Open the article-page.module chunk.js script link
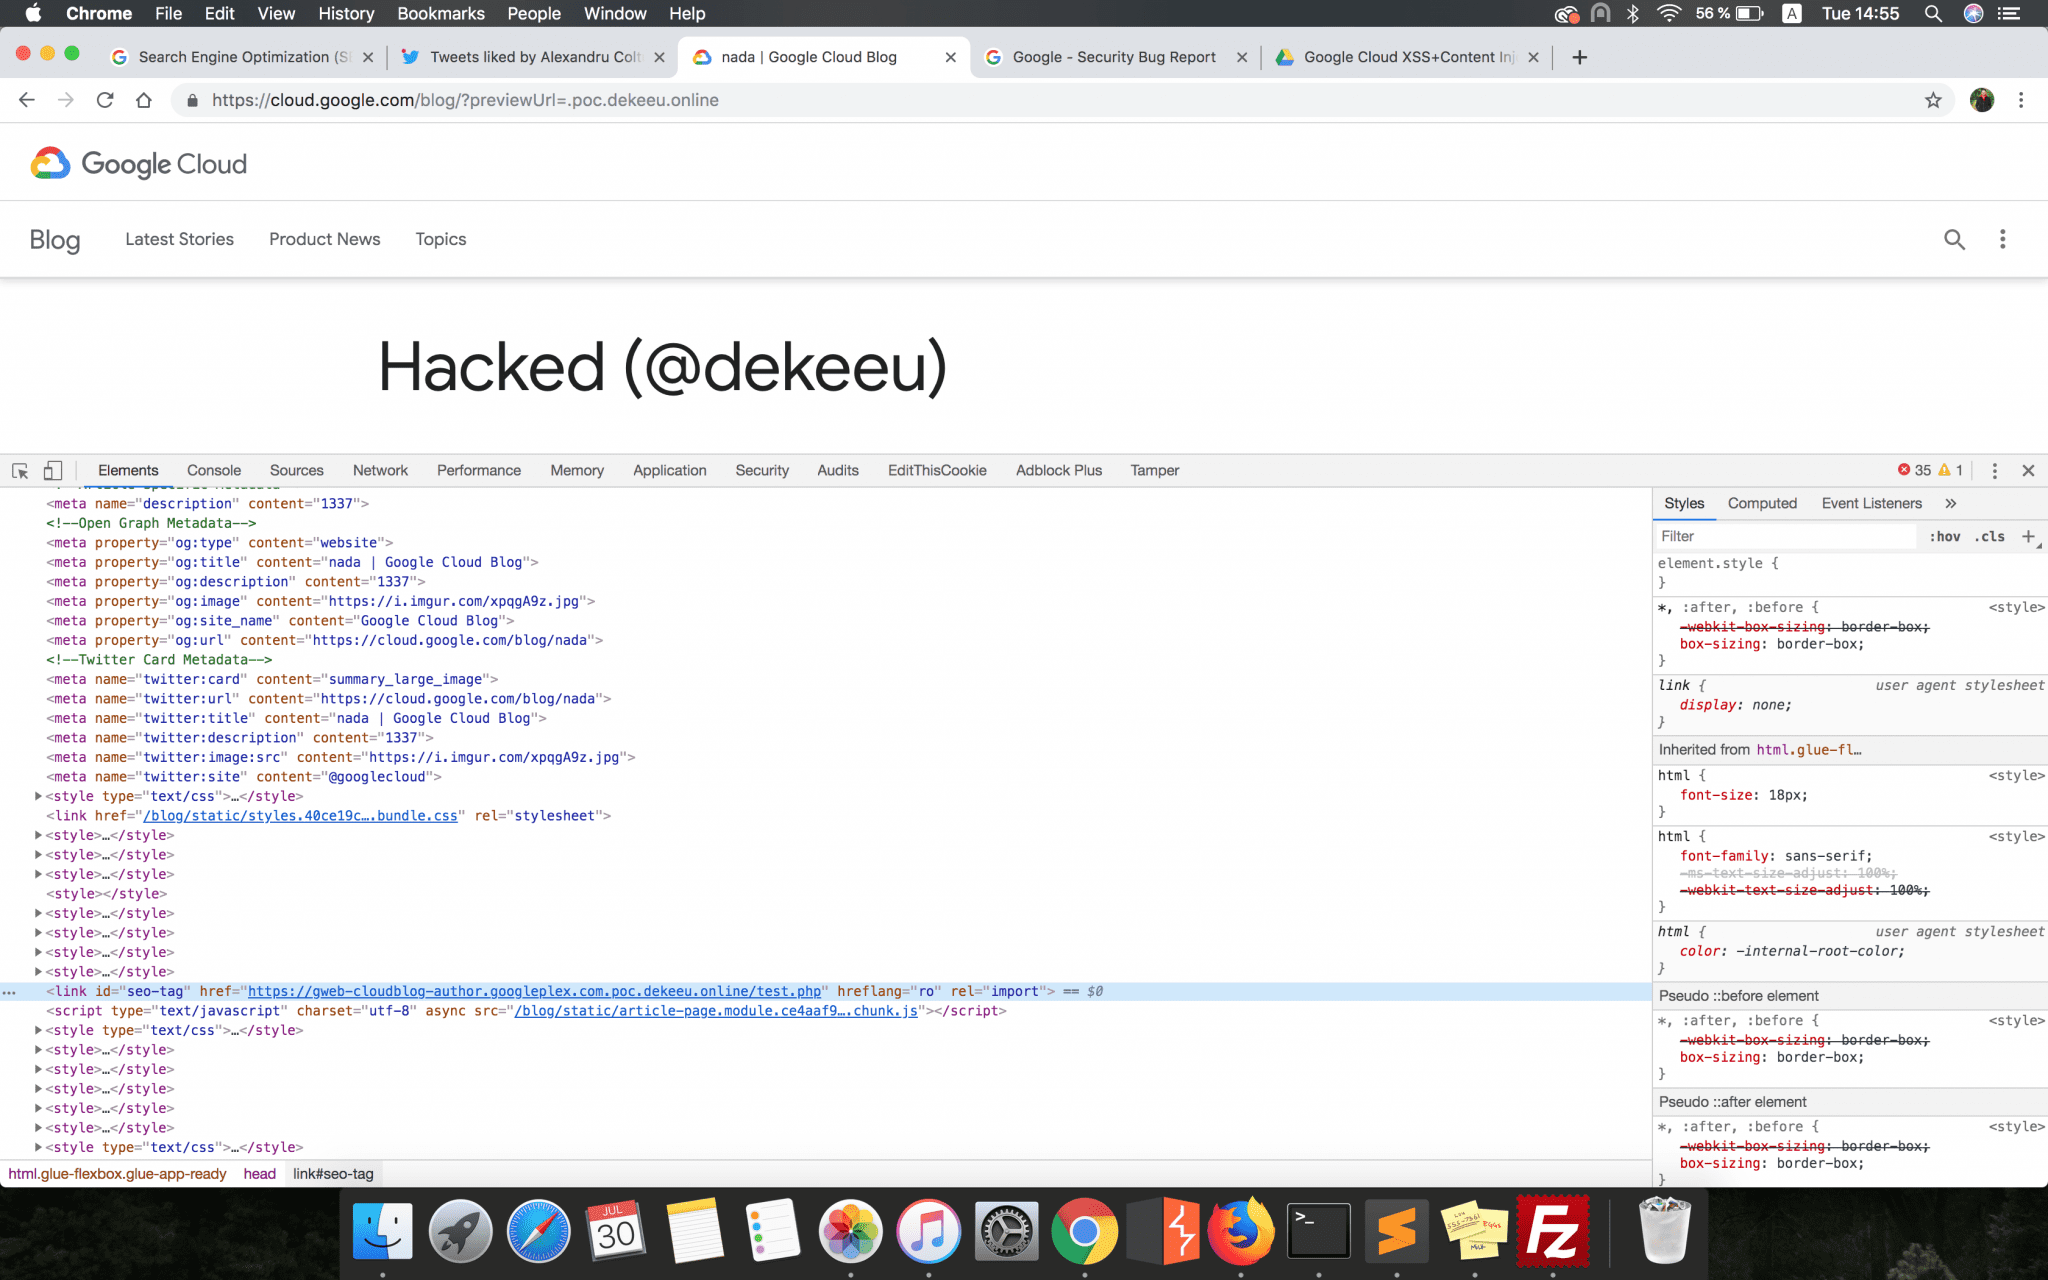 pos(716,1011)
